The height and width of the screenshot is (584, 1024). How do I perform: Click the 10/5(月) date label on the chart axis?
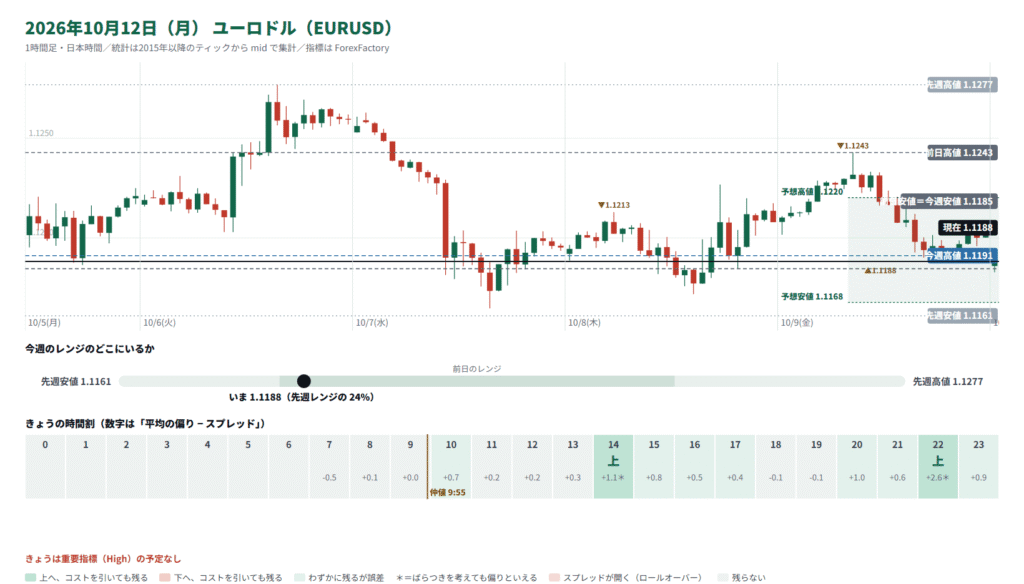tap(44, 323)
